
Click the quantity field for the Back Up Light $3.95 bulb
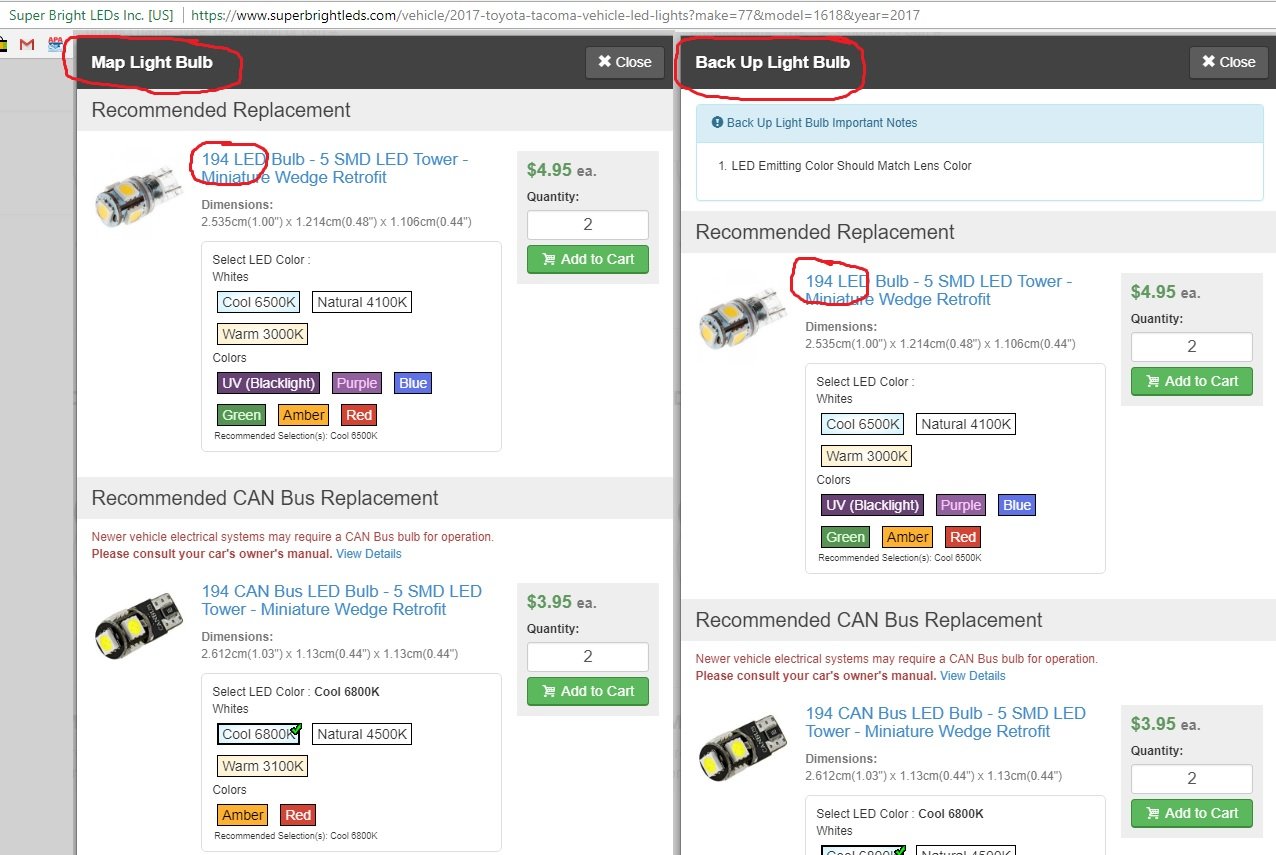[1192, 778]
